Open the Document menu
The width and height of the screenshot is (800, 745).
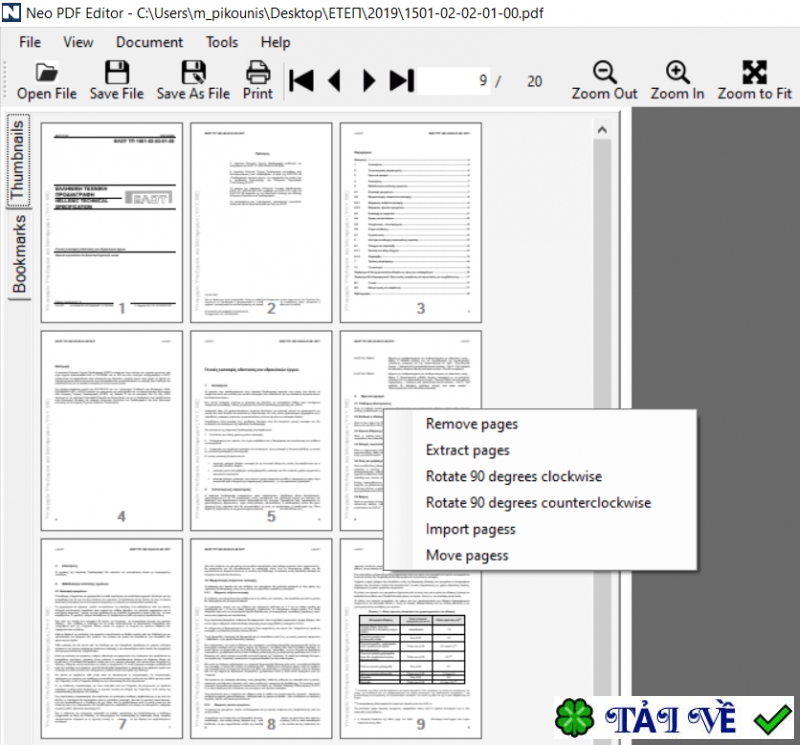149,42
